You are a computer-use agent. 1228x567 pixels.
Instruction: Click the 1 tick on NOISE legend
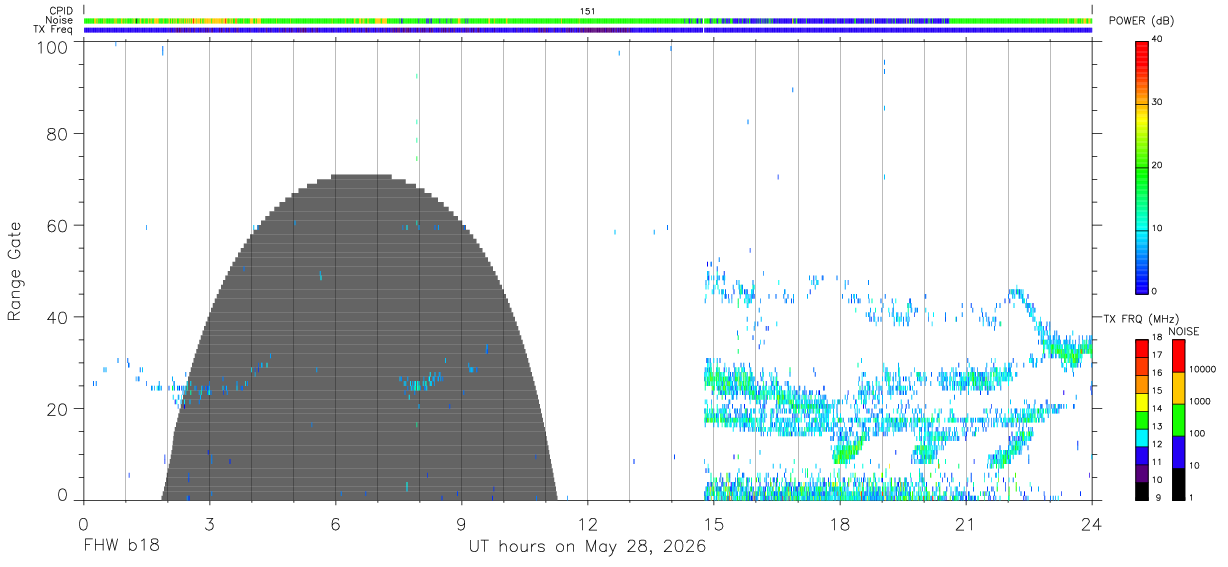coord(1192,497)
